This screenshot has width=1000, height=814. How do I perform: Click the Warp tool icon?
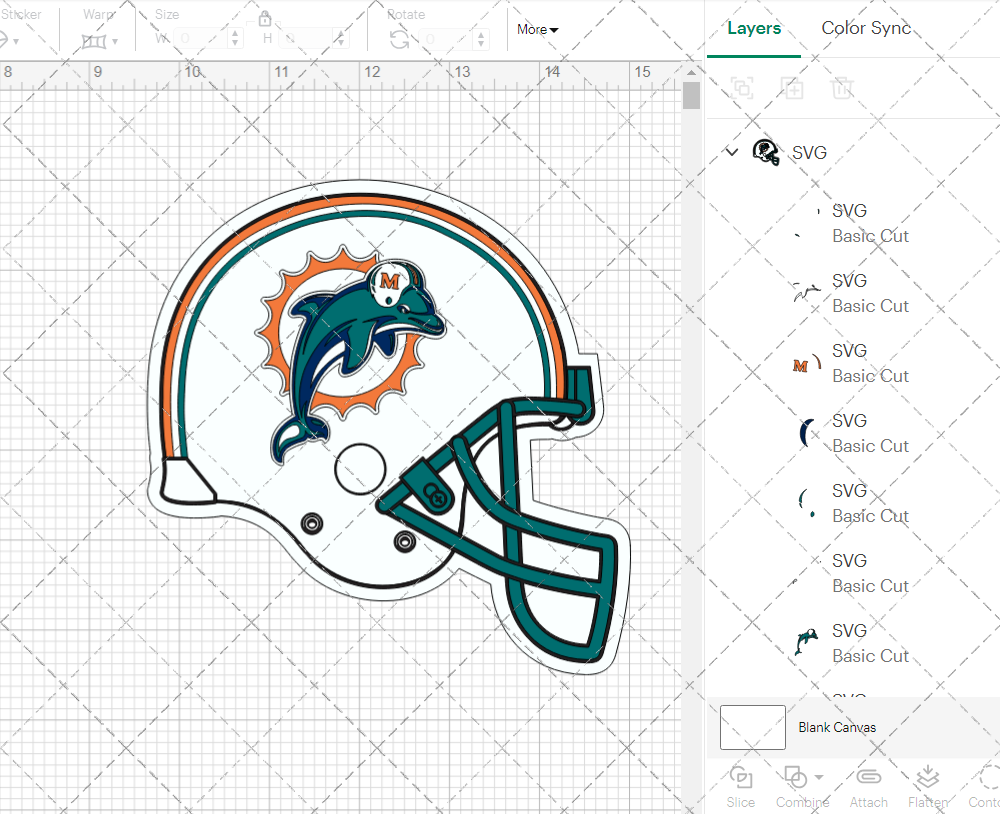95,40
